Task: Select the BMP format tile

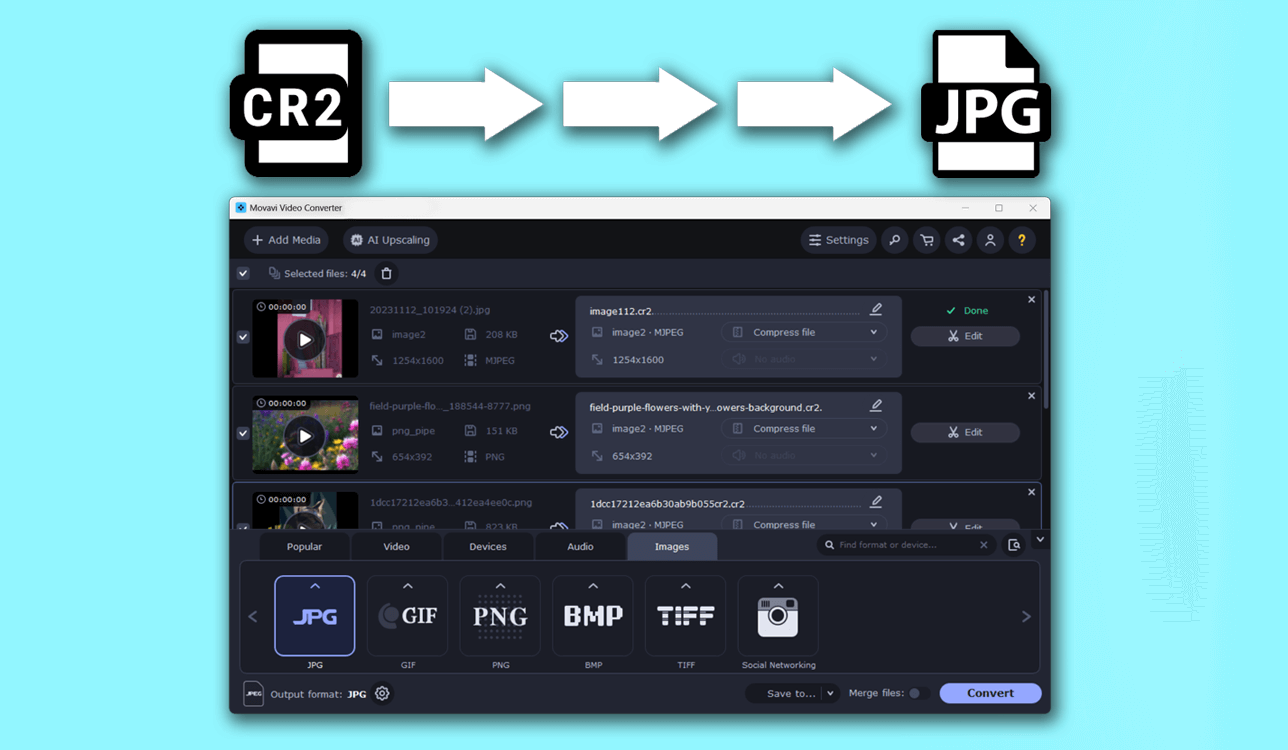Action: point(593,616)
